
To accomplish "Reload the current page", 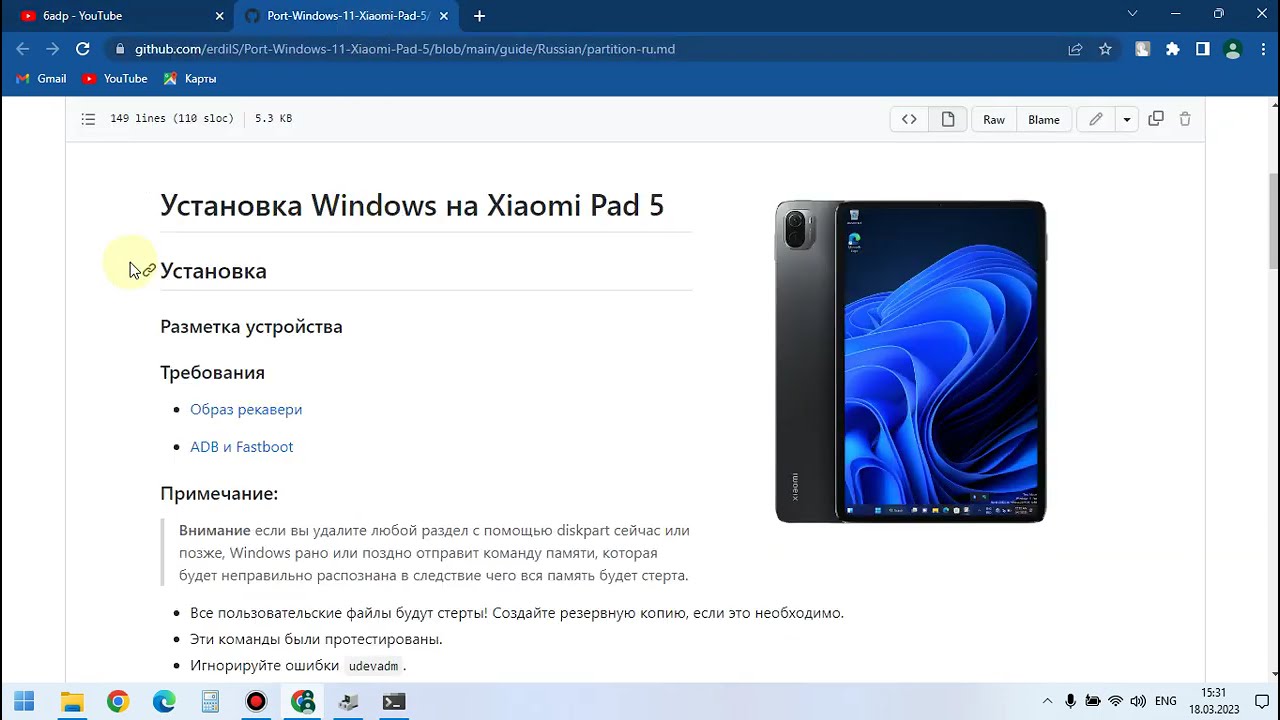I will pyautogui.click(x=83, y=48).
